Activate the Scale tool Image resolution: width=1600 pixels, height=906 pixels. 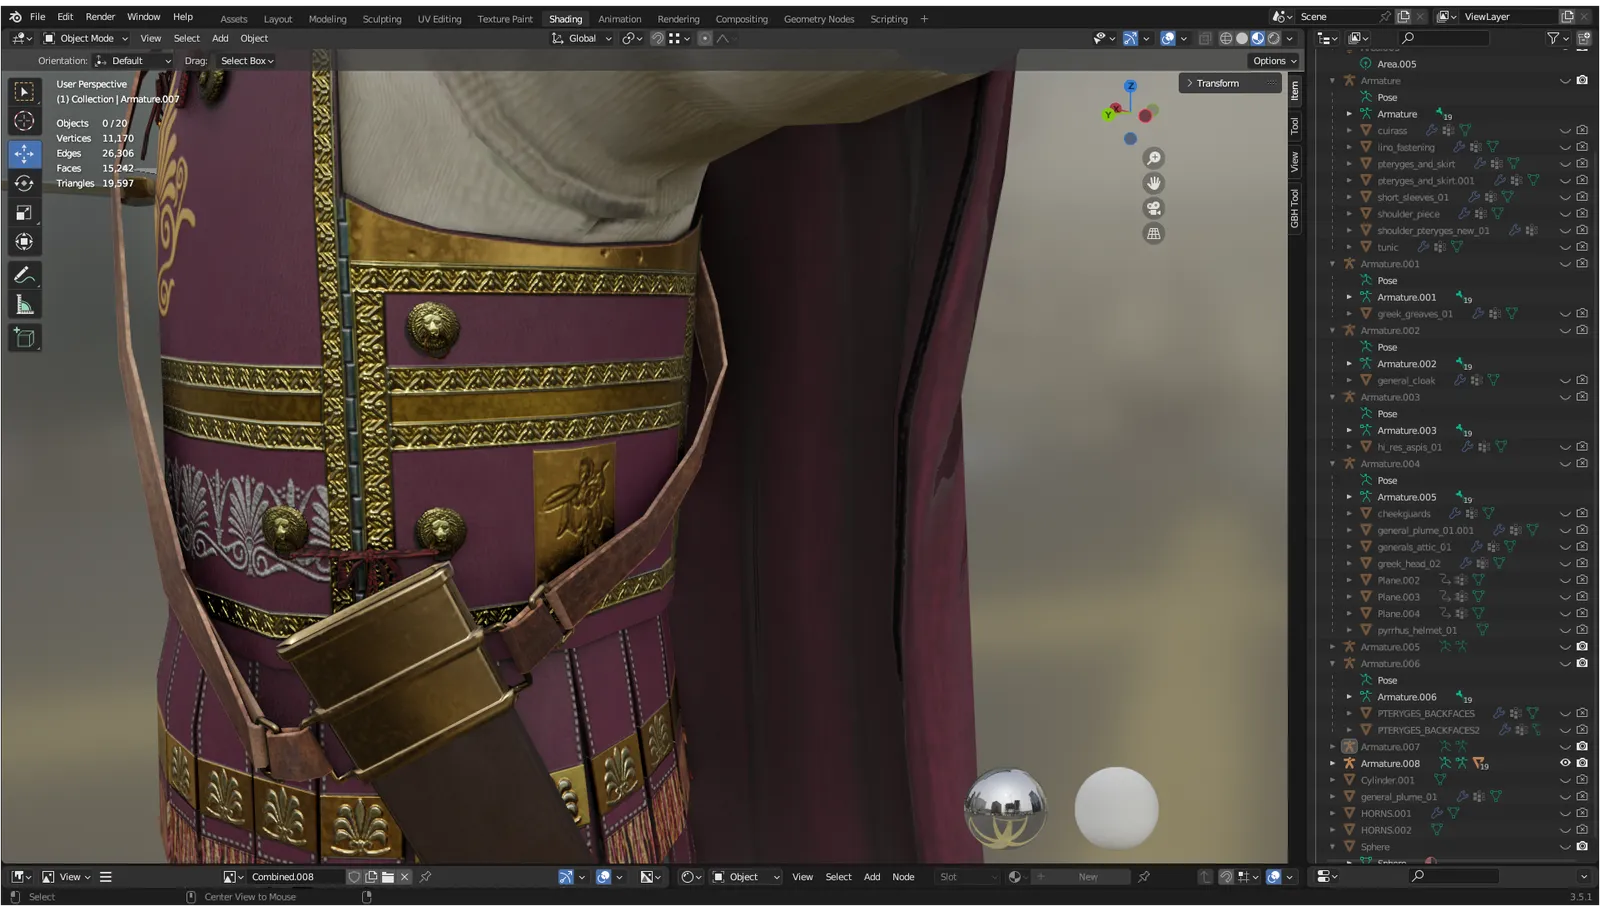(24, 212)
